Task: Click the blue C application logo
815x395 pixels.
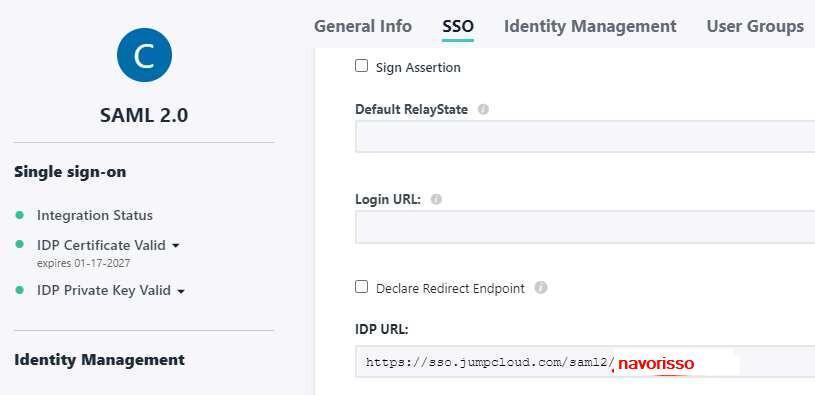Action: [x=144, y=55]
